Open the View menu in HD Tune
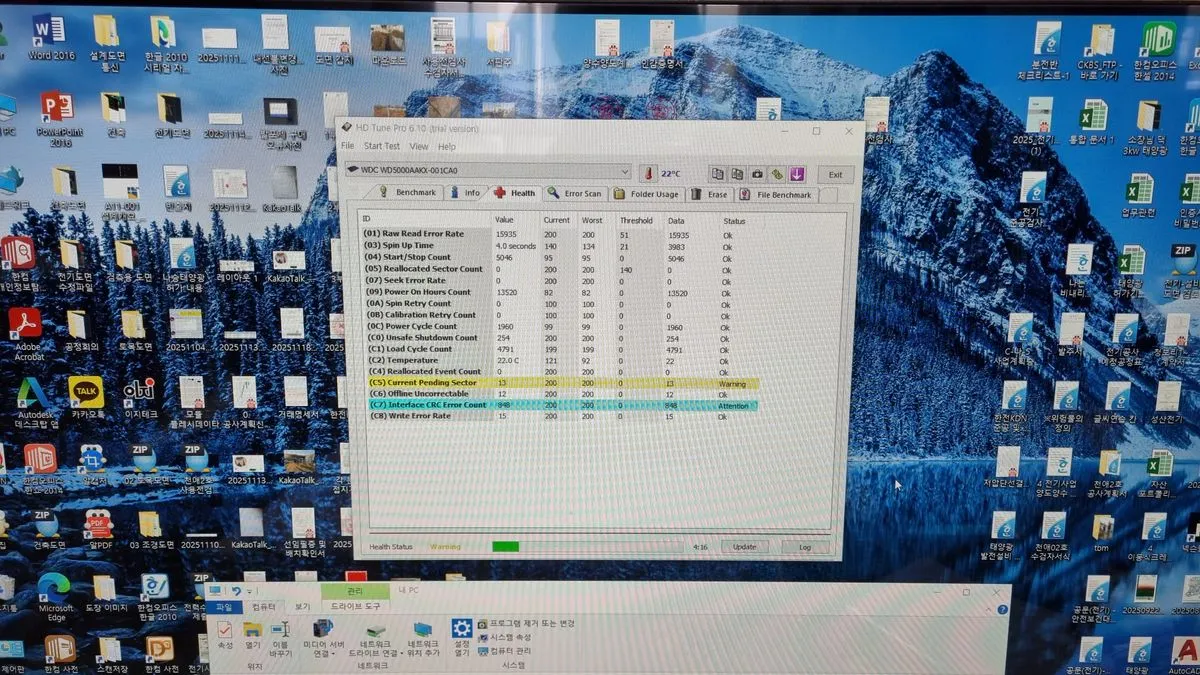Viewport: 1200px width, 675px height. click(419, 146)
